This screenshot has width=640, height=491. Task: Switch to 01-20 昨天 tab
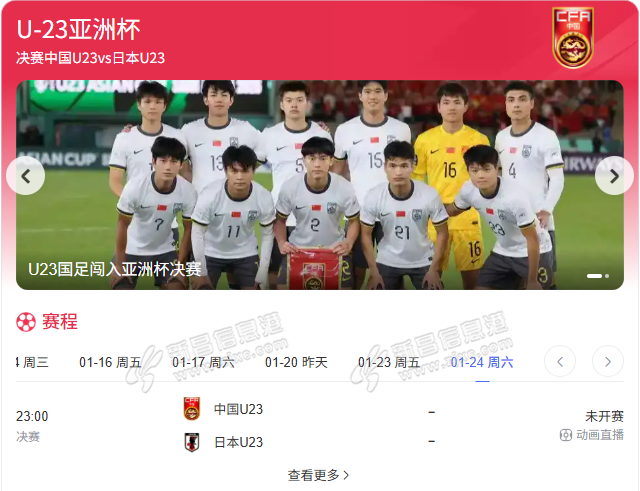[296, 362]
